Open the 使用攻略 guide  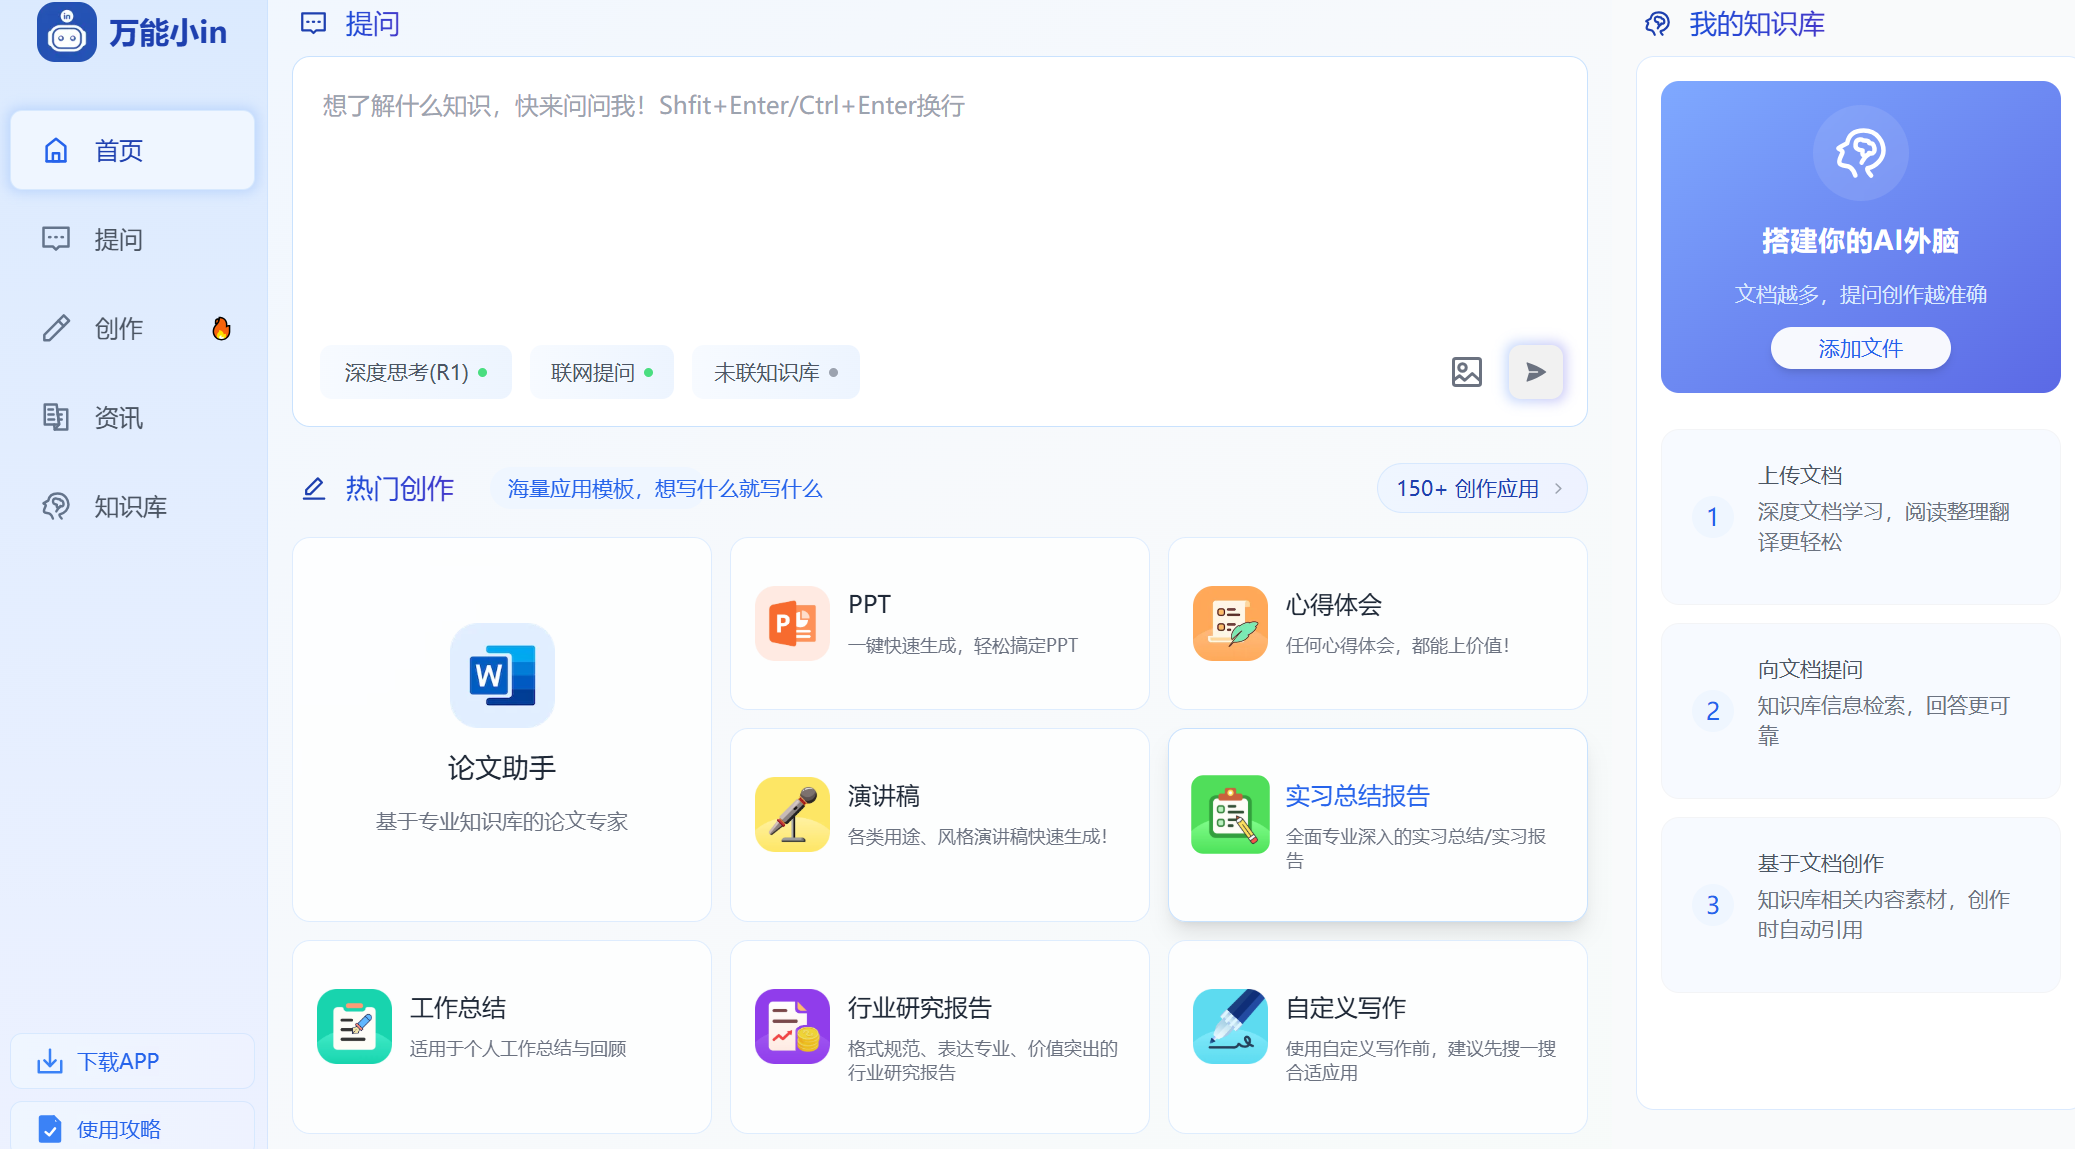click(132, 1128)
